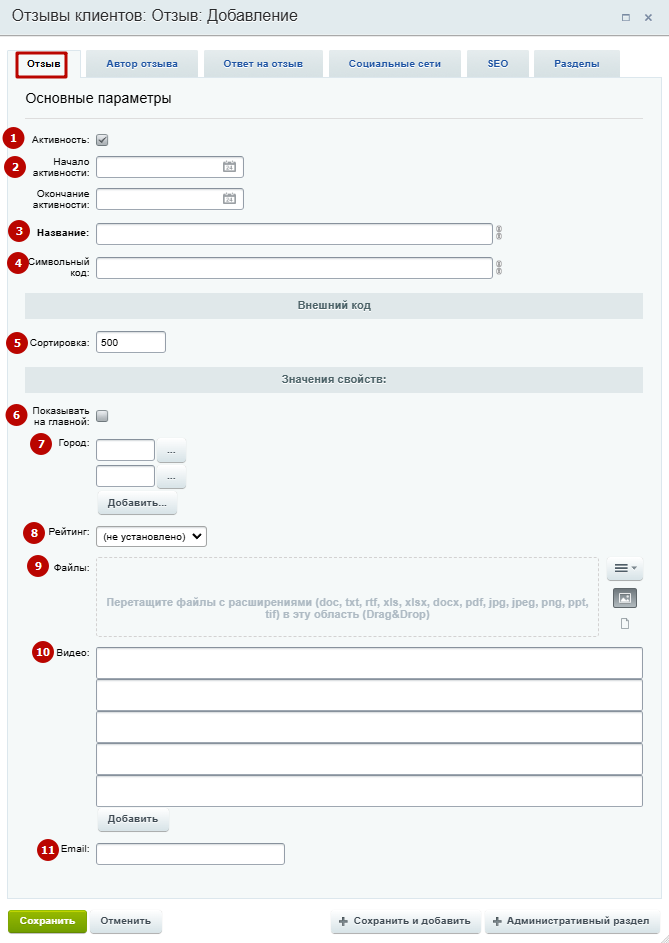Maximize the dialog window

pos(626,17)
